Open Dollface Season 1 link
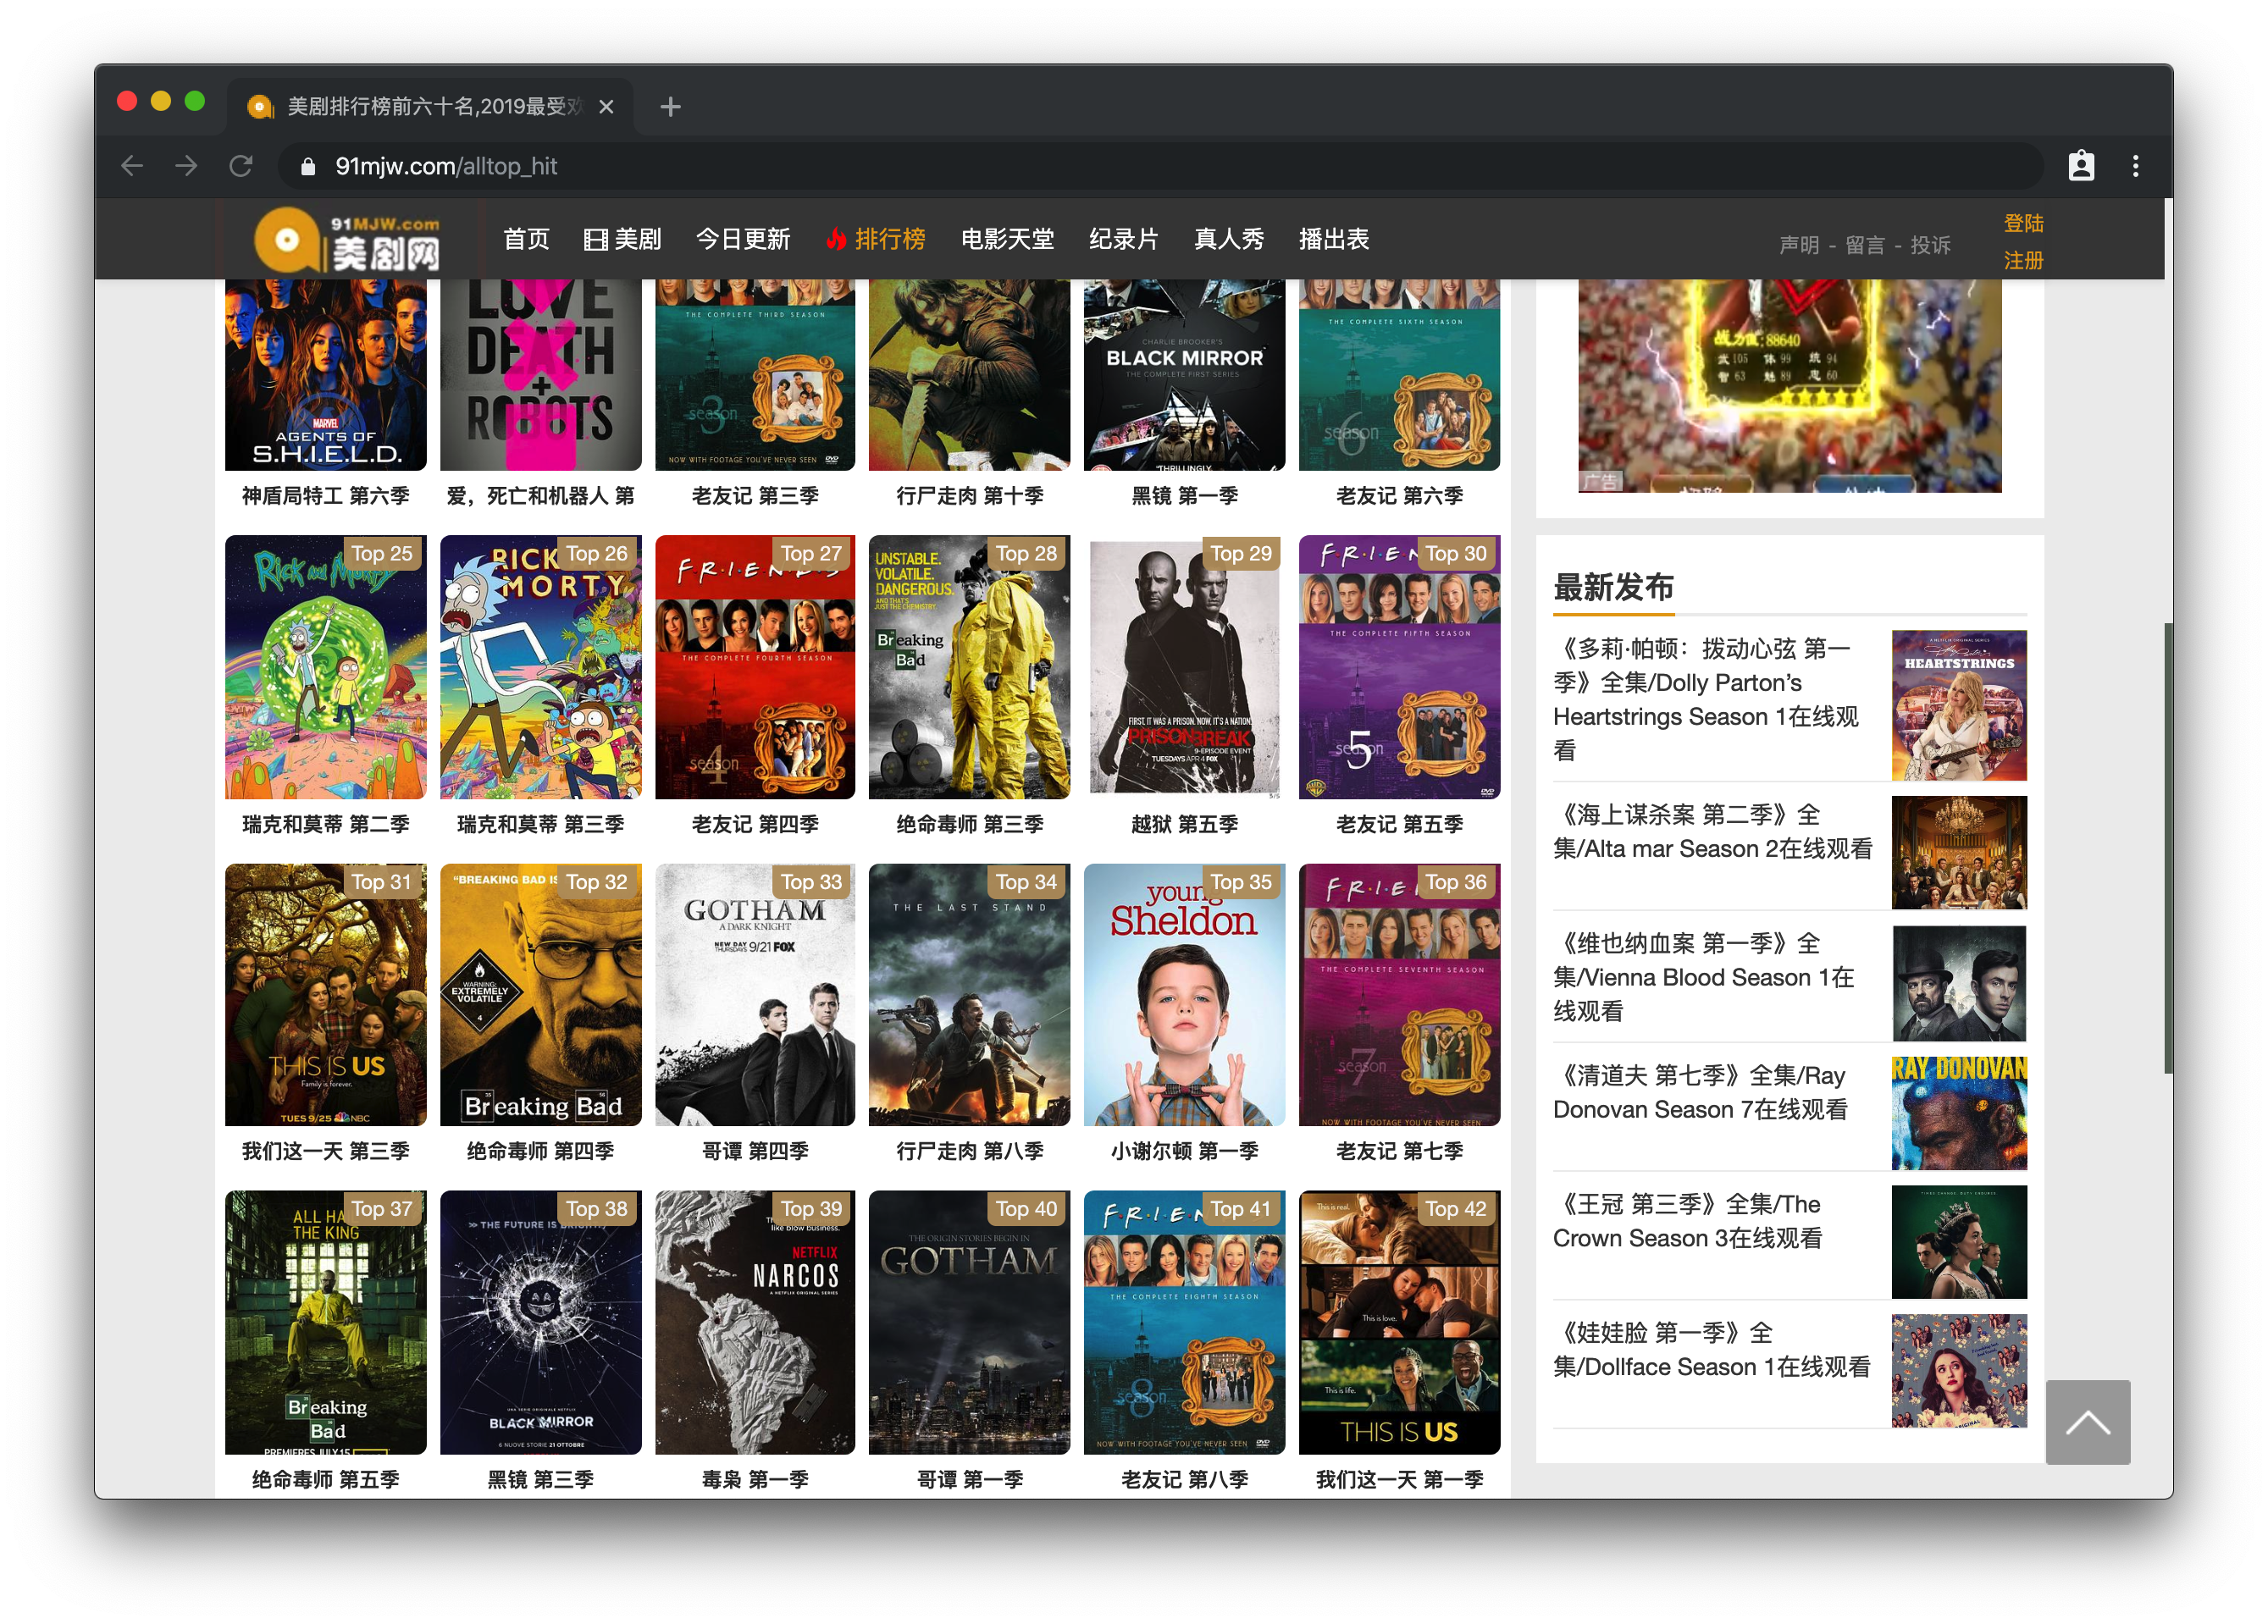 tap(1711, 1350)
